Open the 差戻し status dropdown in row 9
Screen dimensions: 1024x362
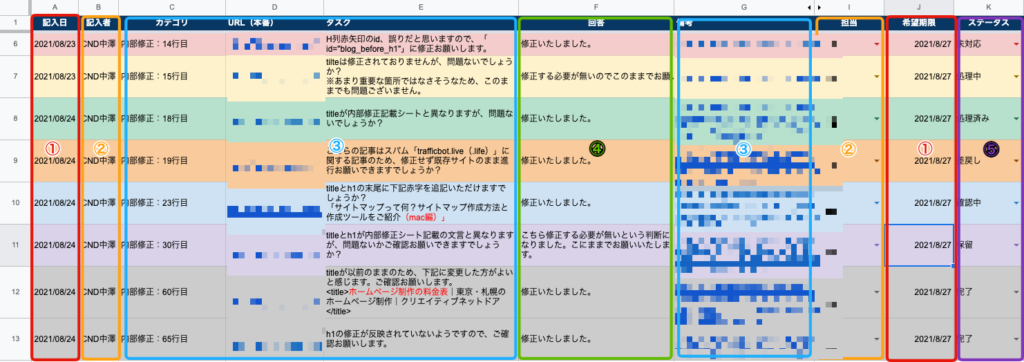1016,160
